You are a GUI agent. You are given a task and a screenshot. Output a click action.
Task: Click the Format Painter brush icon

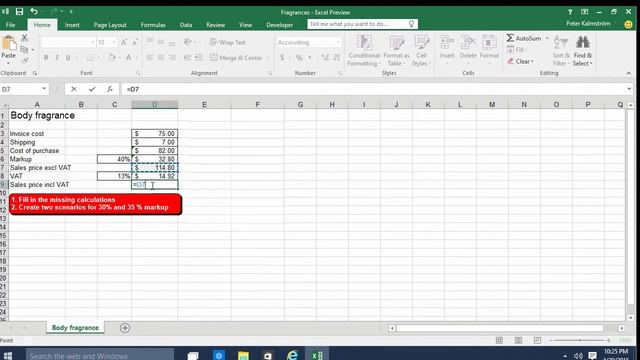click(x=25, y=60)
